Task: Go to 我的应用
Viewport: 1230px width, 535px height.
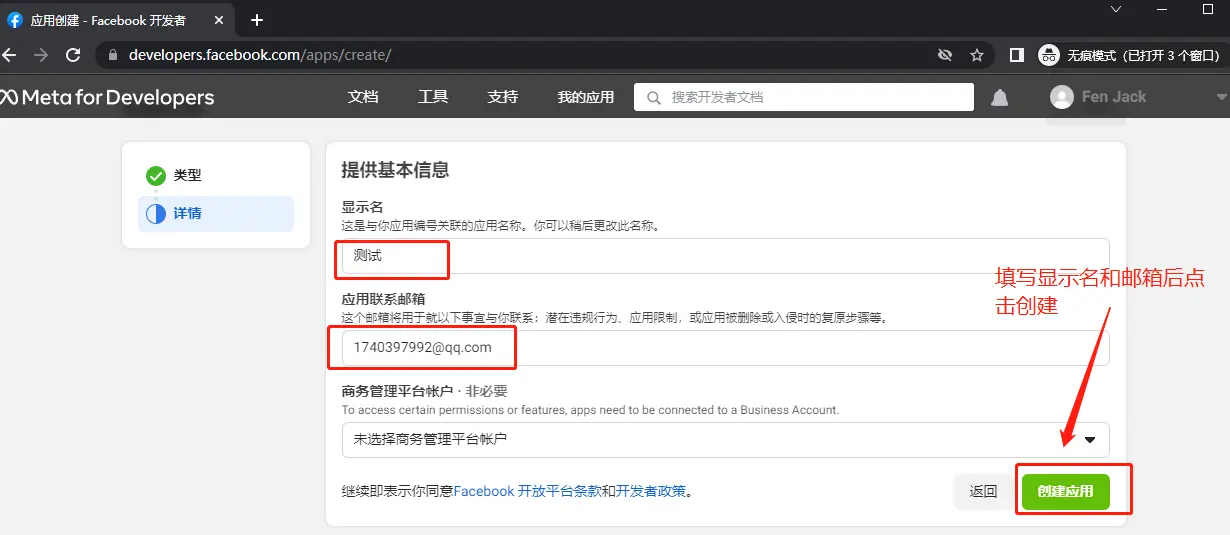Action: (x=586, y=97)
